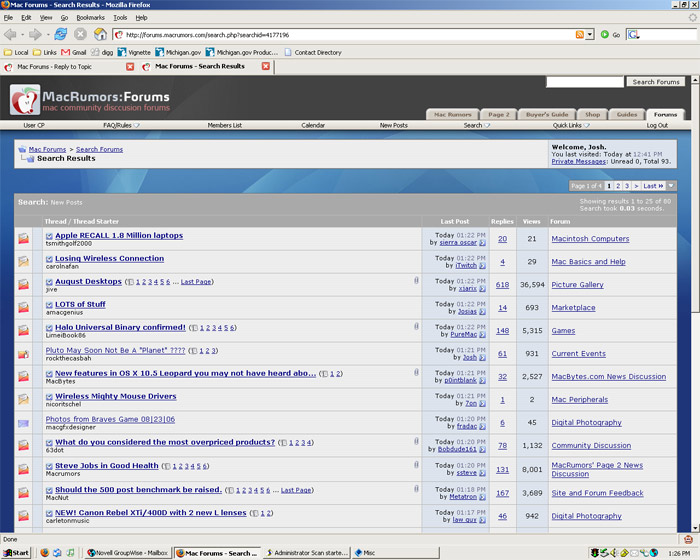The width and height of the screenshot is (700, 560).
Task: Expand the FAQ/Rules dropdown menu
Action: pyautogui.click(x=137, y=125)
